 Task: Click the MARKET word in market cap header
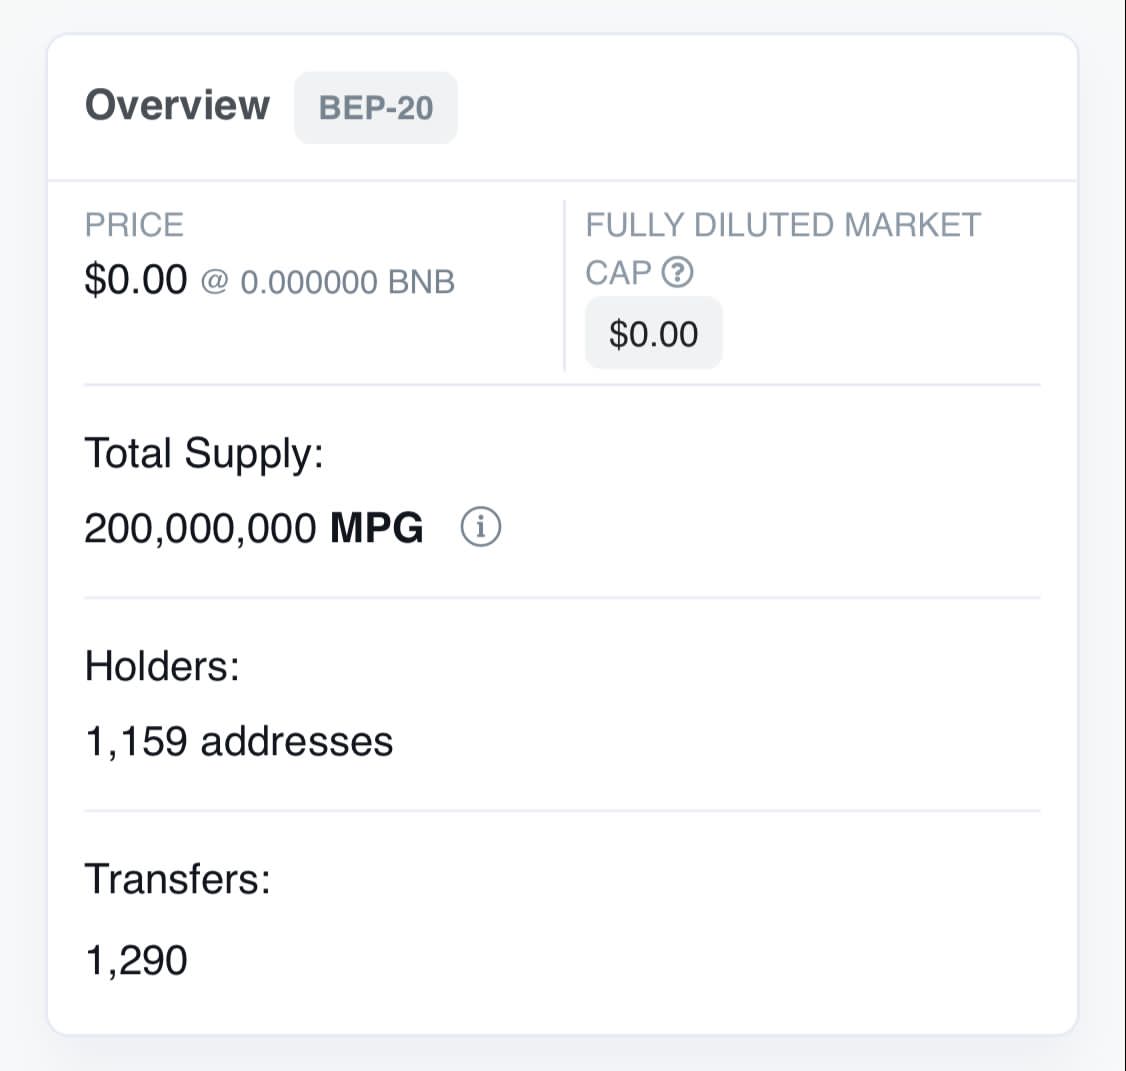912,225
